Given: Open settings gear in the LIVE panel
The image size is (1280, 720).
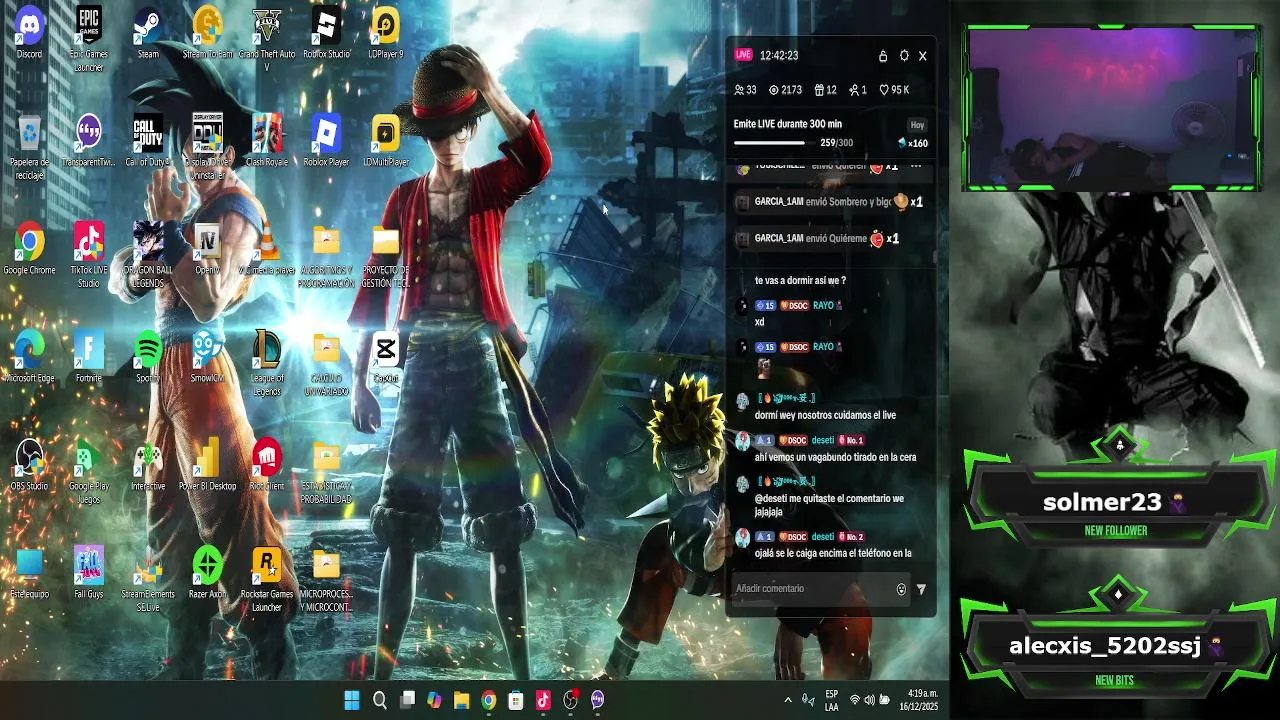Looking at the screenshot, I should 904,56.
